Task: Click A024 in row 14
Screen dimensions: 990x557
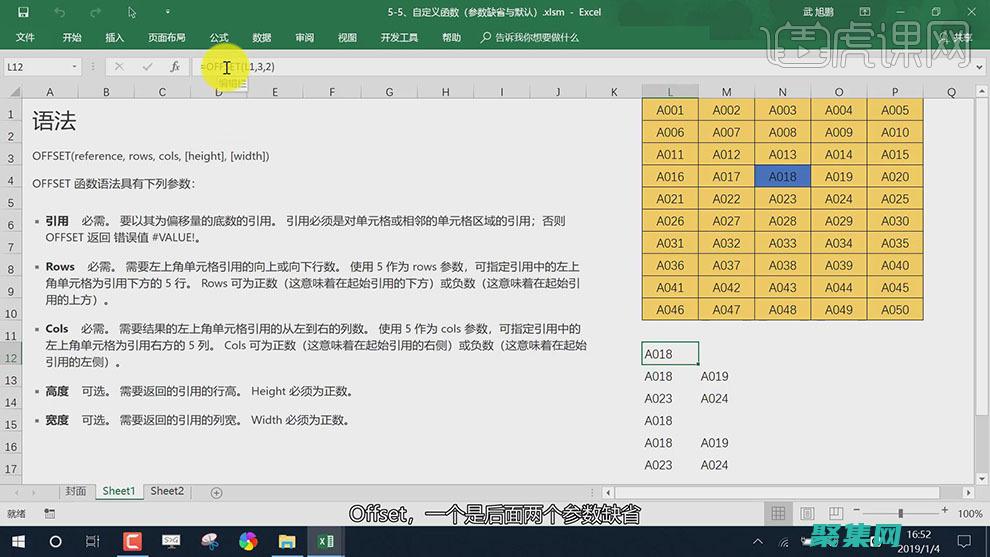Action: click(x=714, y=398)
